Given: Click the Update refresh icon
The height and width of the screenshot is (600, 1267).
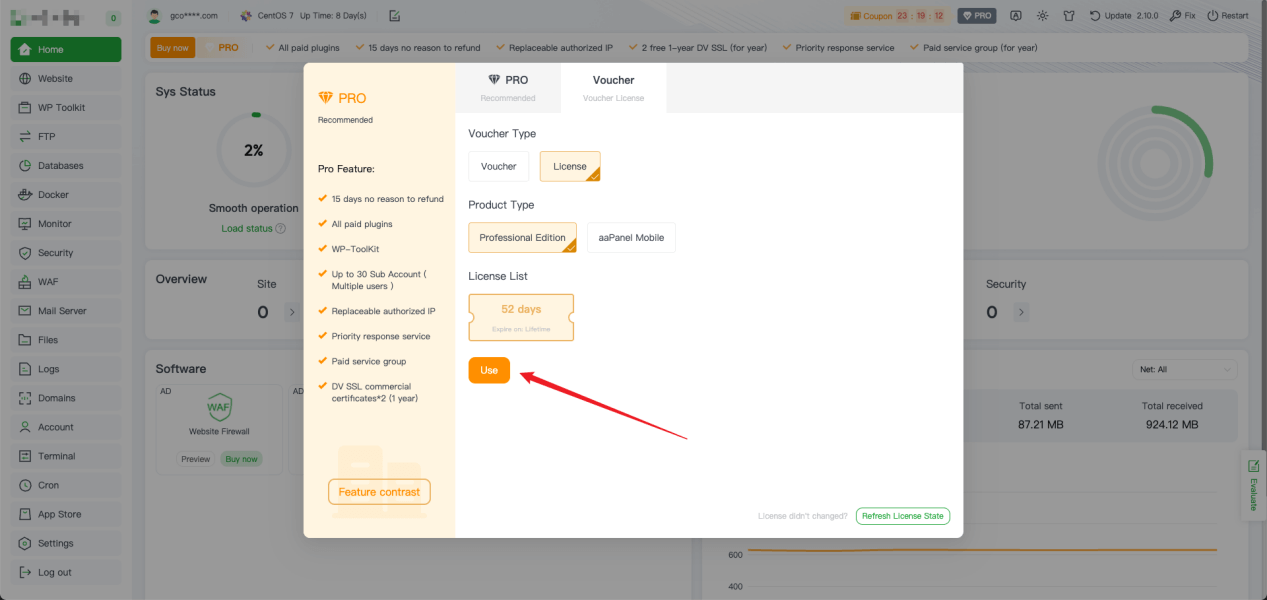Looking at the screenshot, I should (1095, 16).
